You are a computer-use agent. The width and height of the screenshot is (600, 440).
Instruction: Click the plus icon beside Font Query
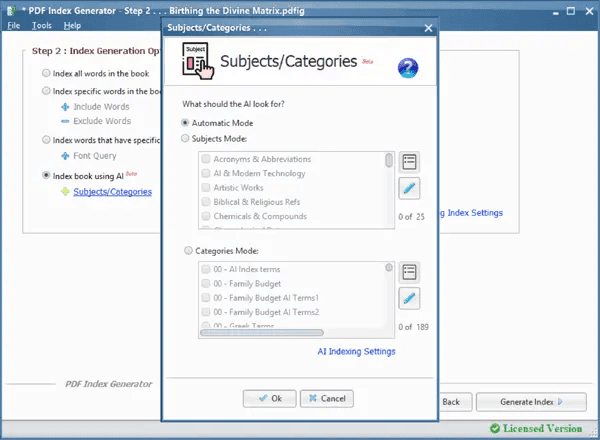[65, 156]
